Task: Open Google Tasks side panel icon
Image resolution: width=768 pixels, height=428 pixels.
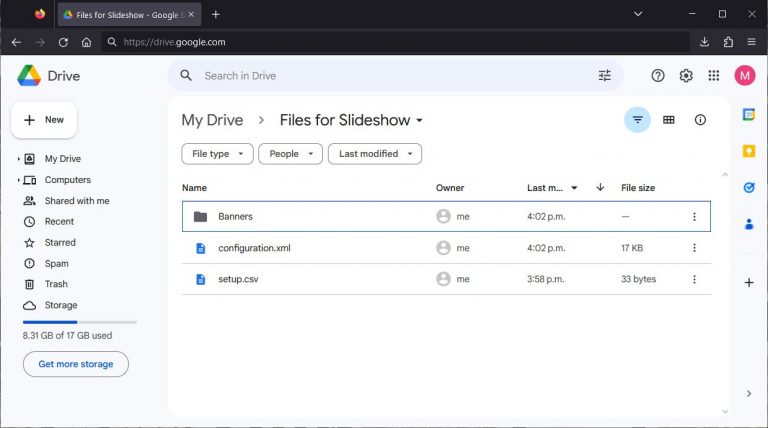Action: click(749, 187)
